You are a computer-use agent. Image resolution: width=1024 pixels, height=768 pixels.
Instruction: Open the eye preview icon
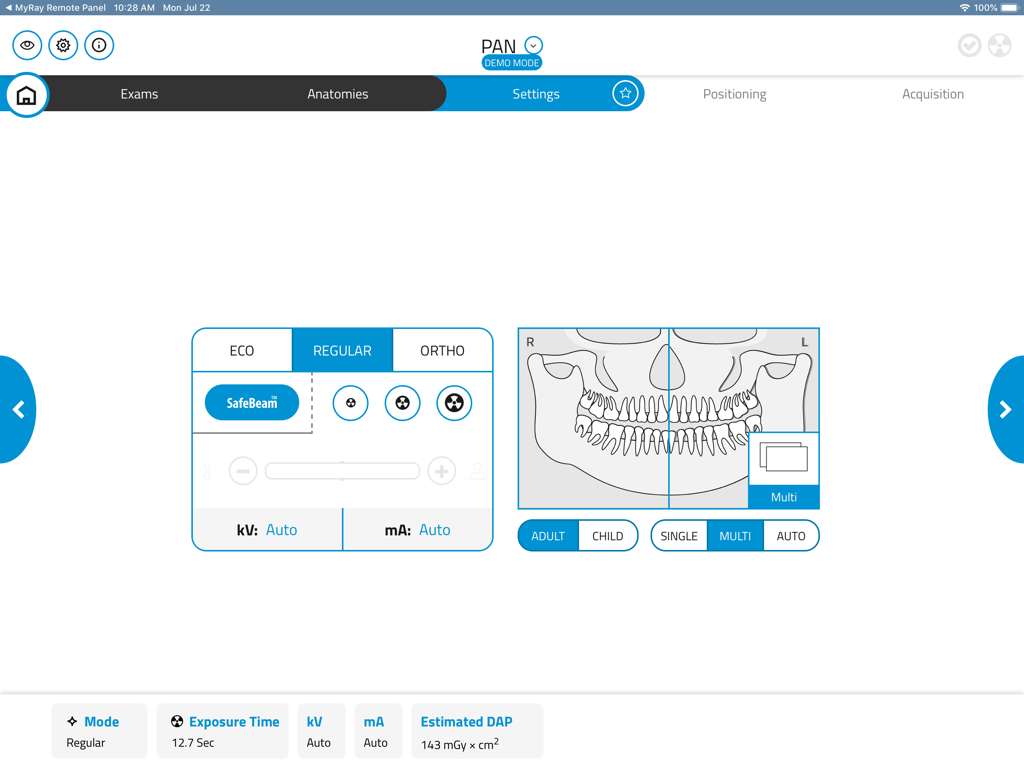(26, 45)
